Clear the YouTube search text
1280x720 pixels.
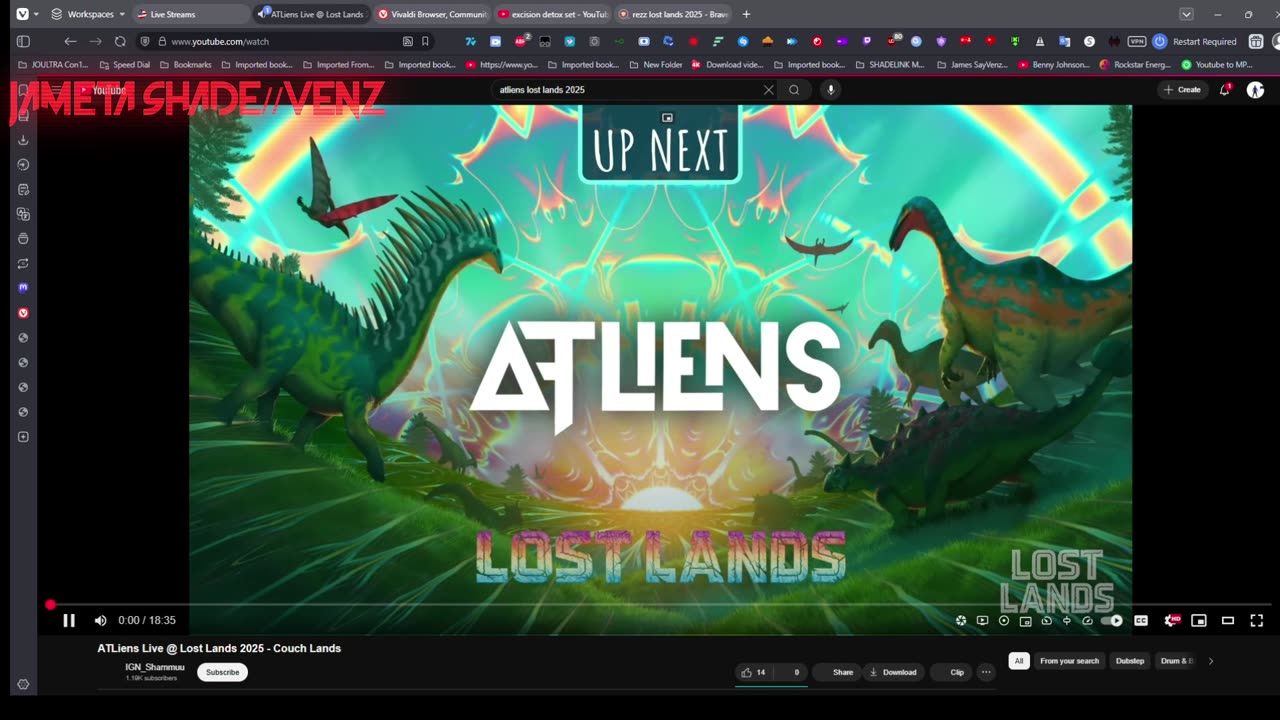769,90
